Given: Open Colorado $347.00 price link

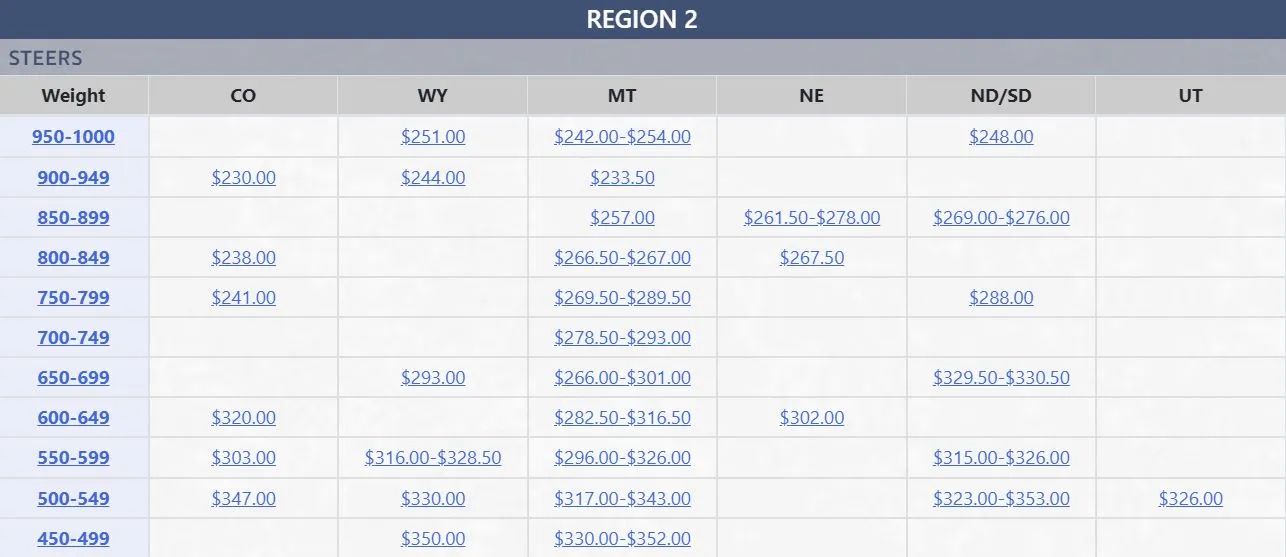Looking at the screenshot, I should point(244,499).
